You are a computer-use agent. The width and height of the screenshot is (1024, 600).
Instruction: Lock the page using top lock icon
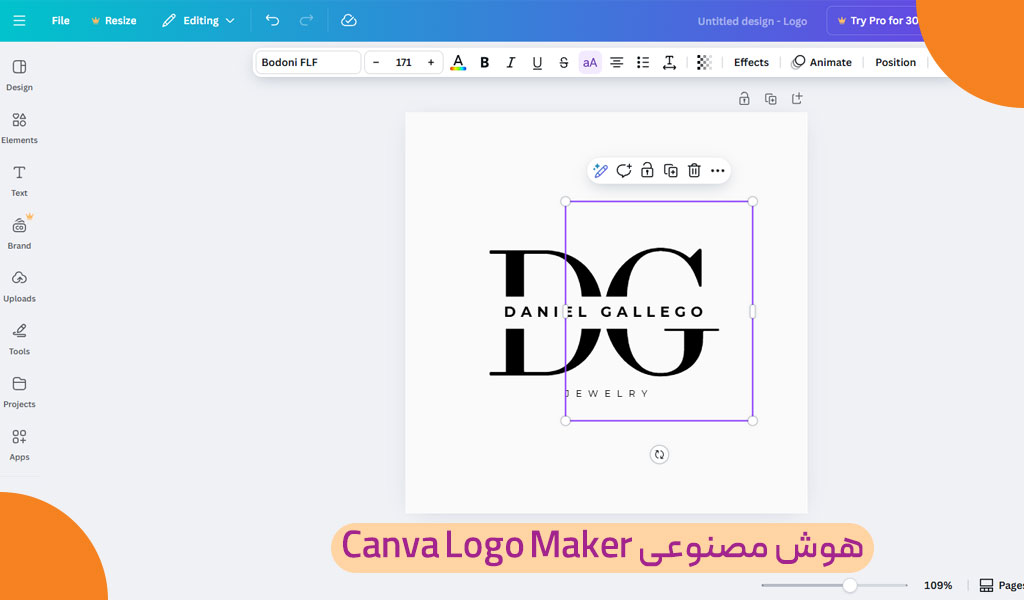(744, 99)
